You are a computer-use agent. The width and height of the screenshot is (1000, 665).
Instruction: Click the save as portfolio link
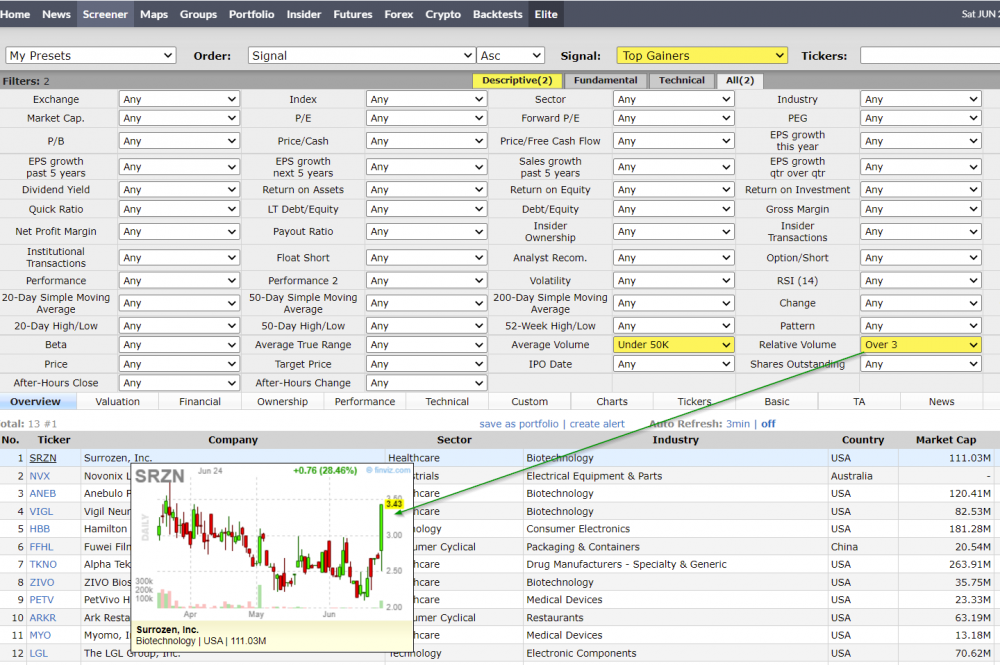pos(519,424)
